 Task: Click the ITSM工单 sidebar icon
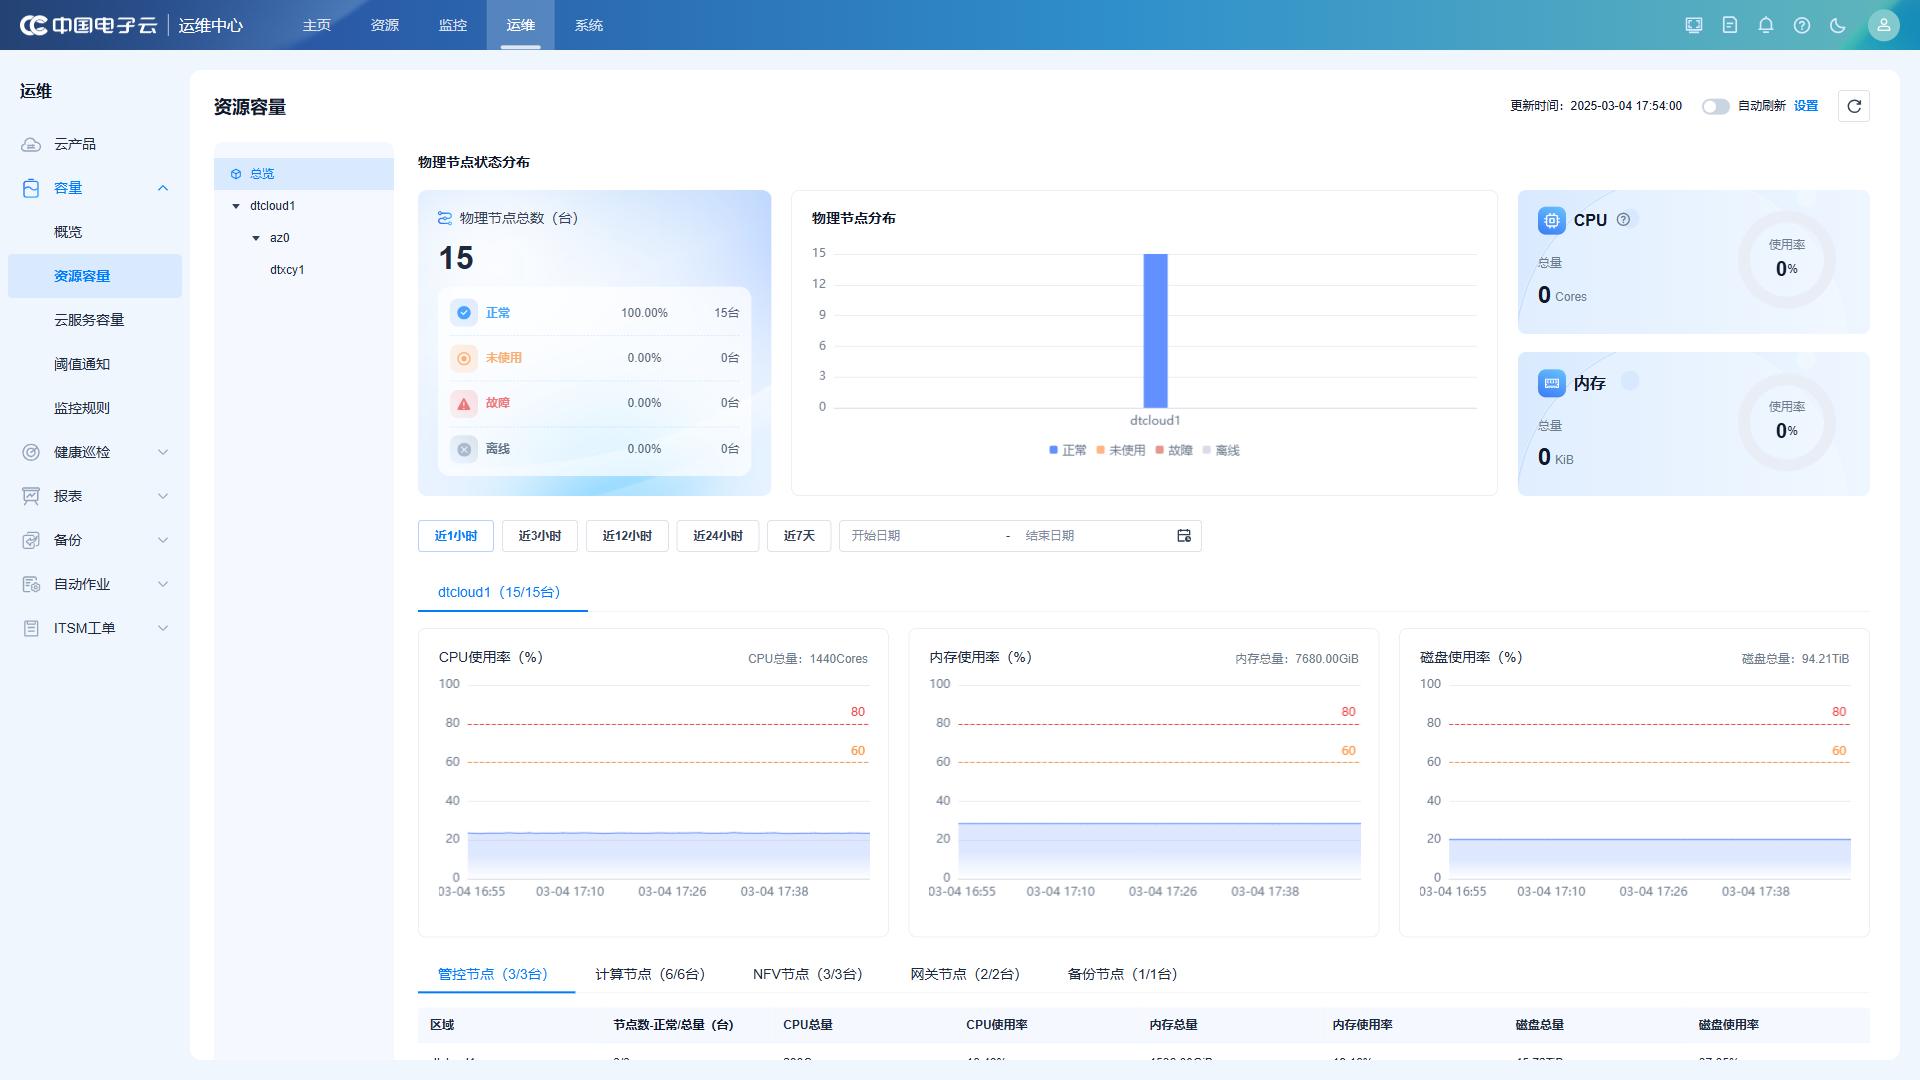pos(31,628)
